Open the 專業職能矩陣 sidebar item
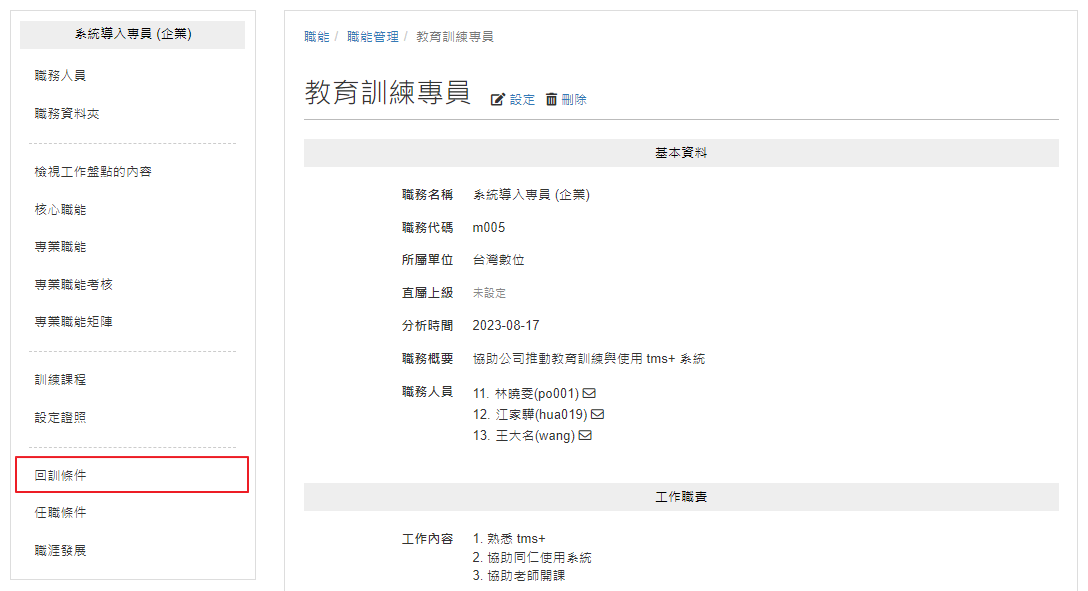Image resolution: width=1088 pixels, height=591 pixels. pyautogui.click(x=74, y=322)
